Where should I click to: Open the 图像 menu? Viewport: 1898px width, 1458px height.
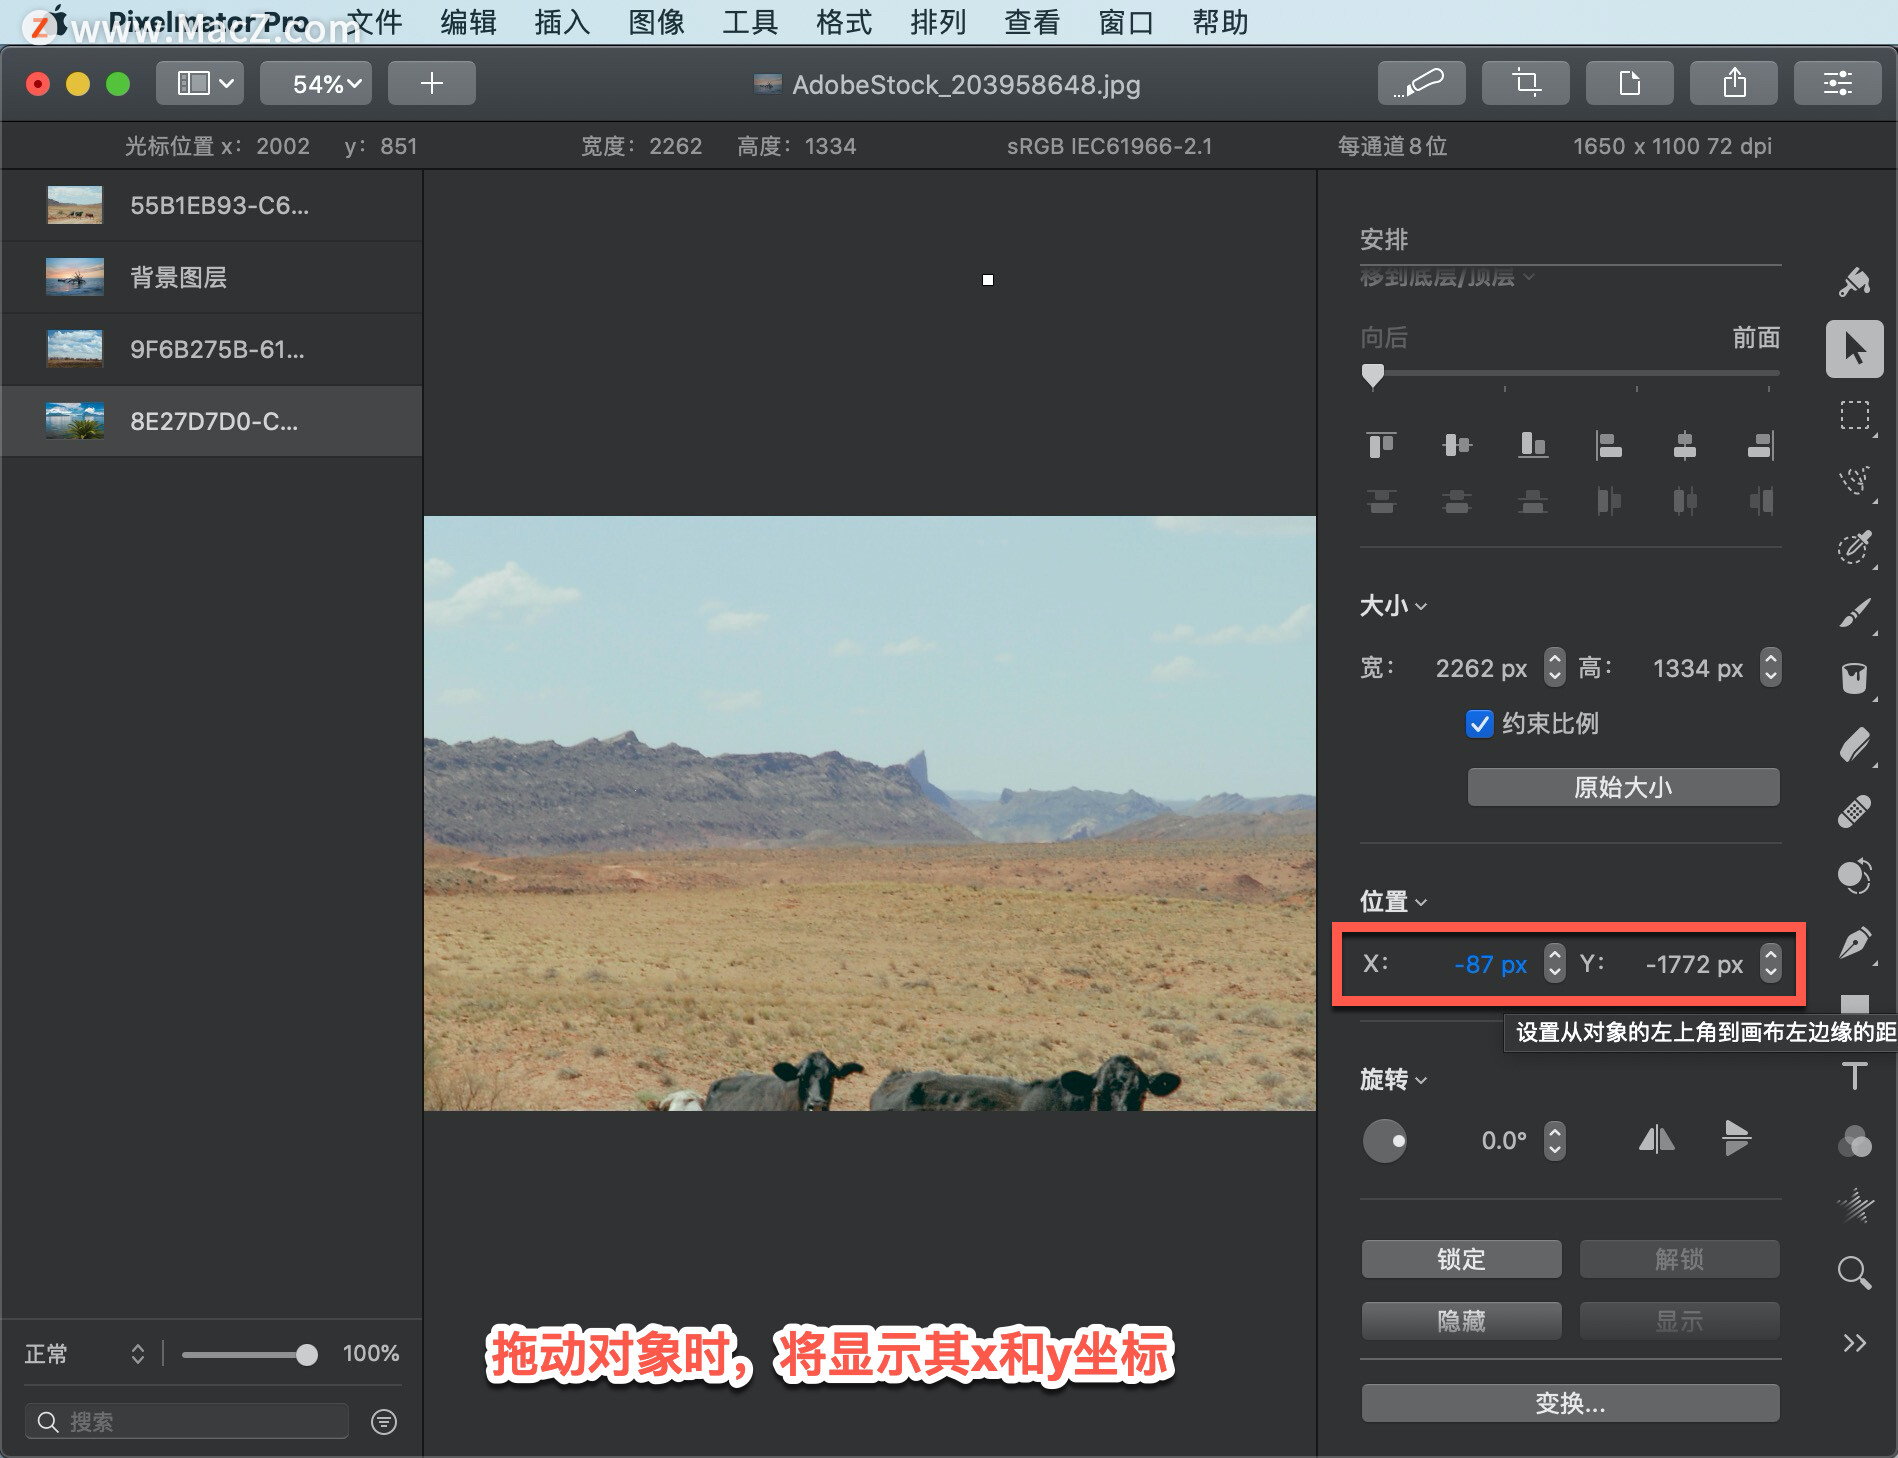coord(656,22)
